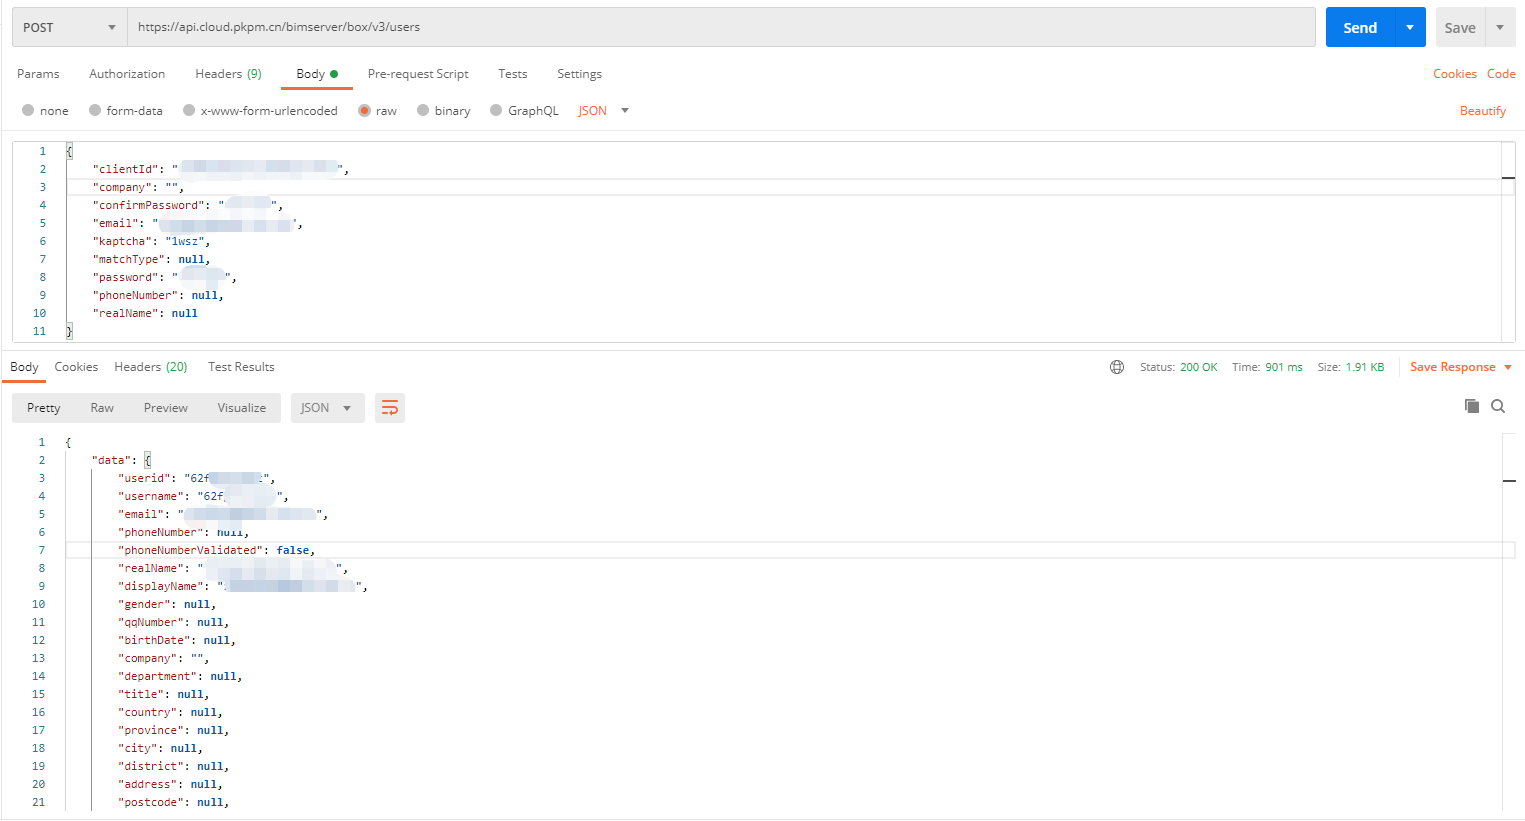Select the form-data radio option
Screen dimensions: 1525x821
coord(95,111)
